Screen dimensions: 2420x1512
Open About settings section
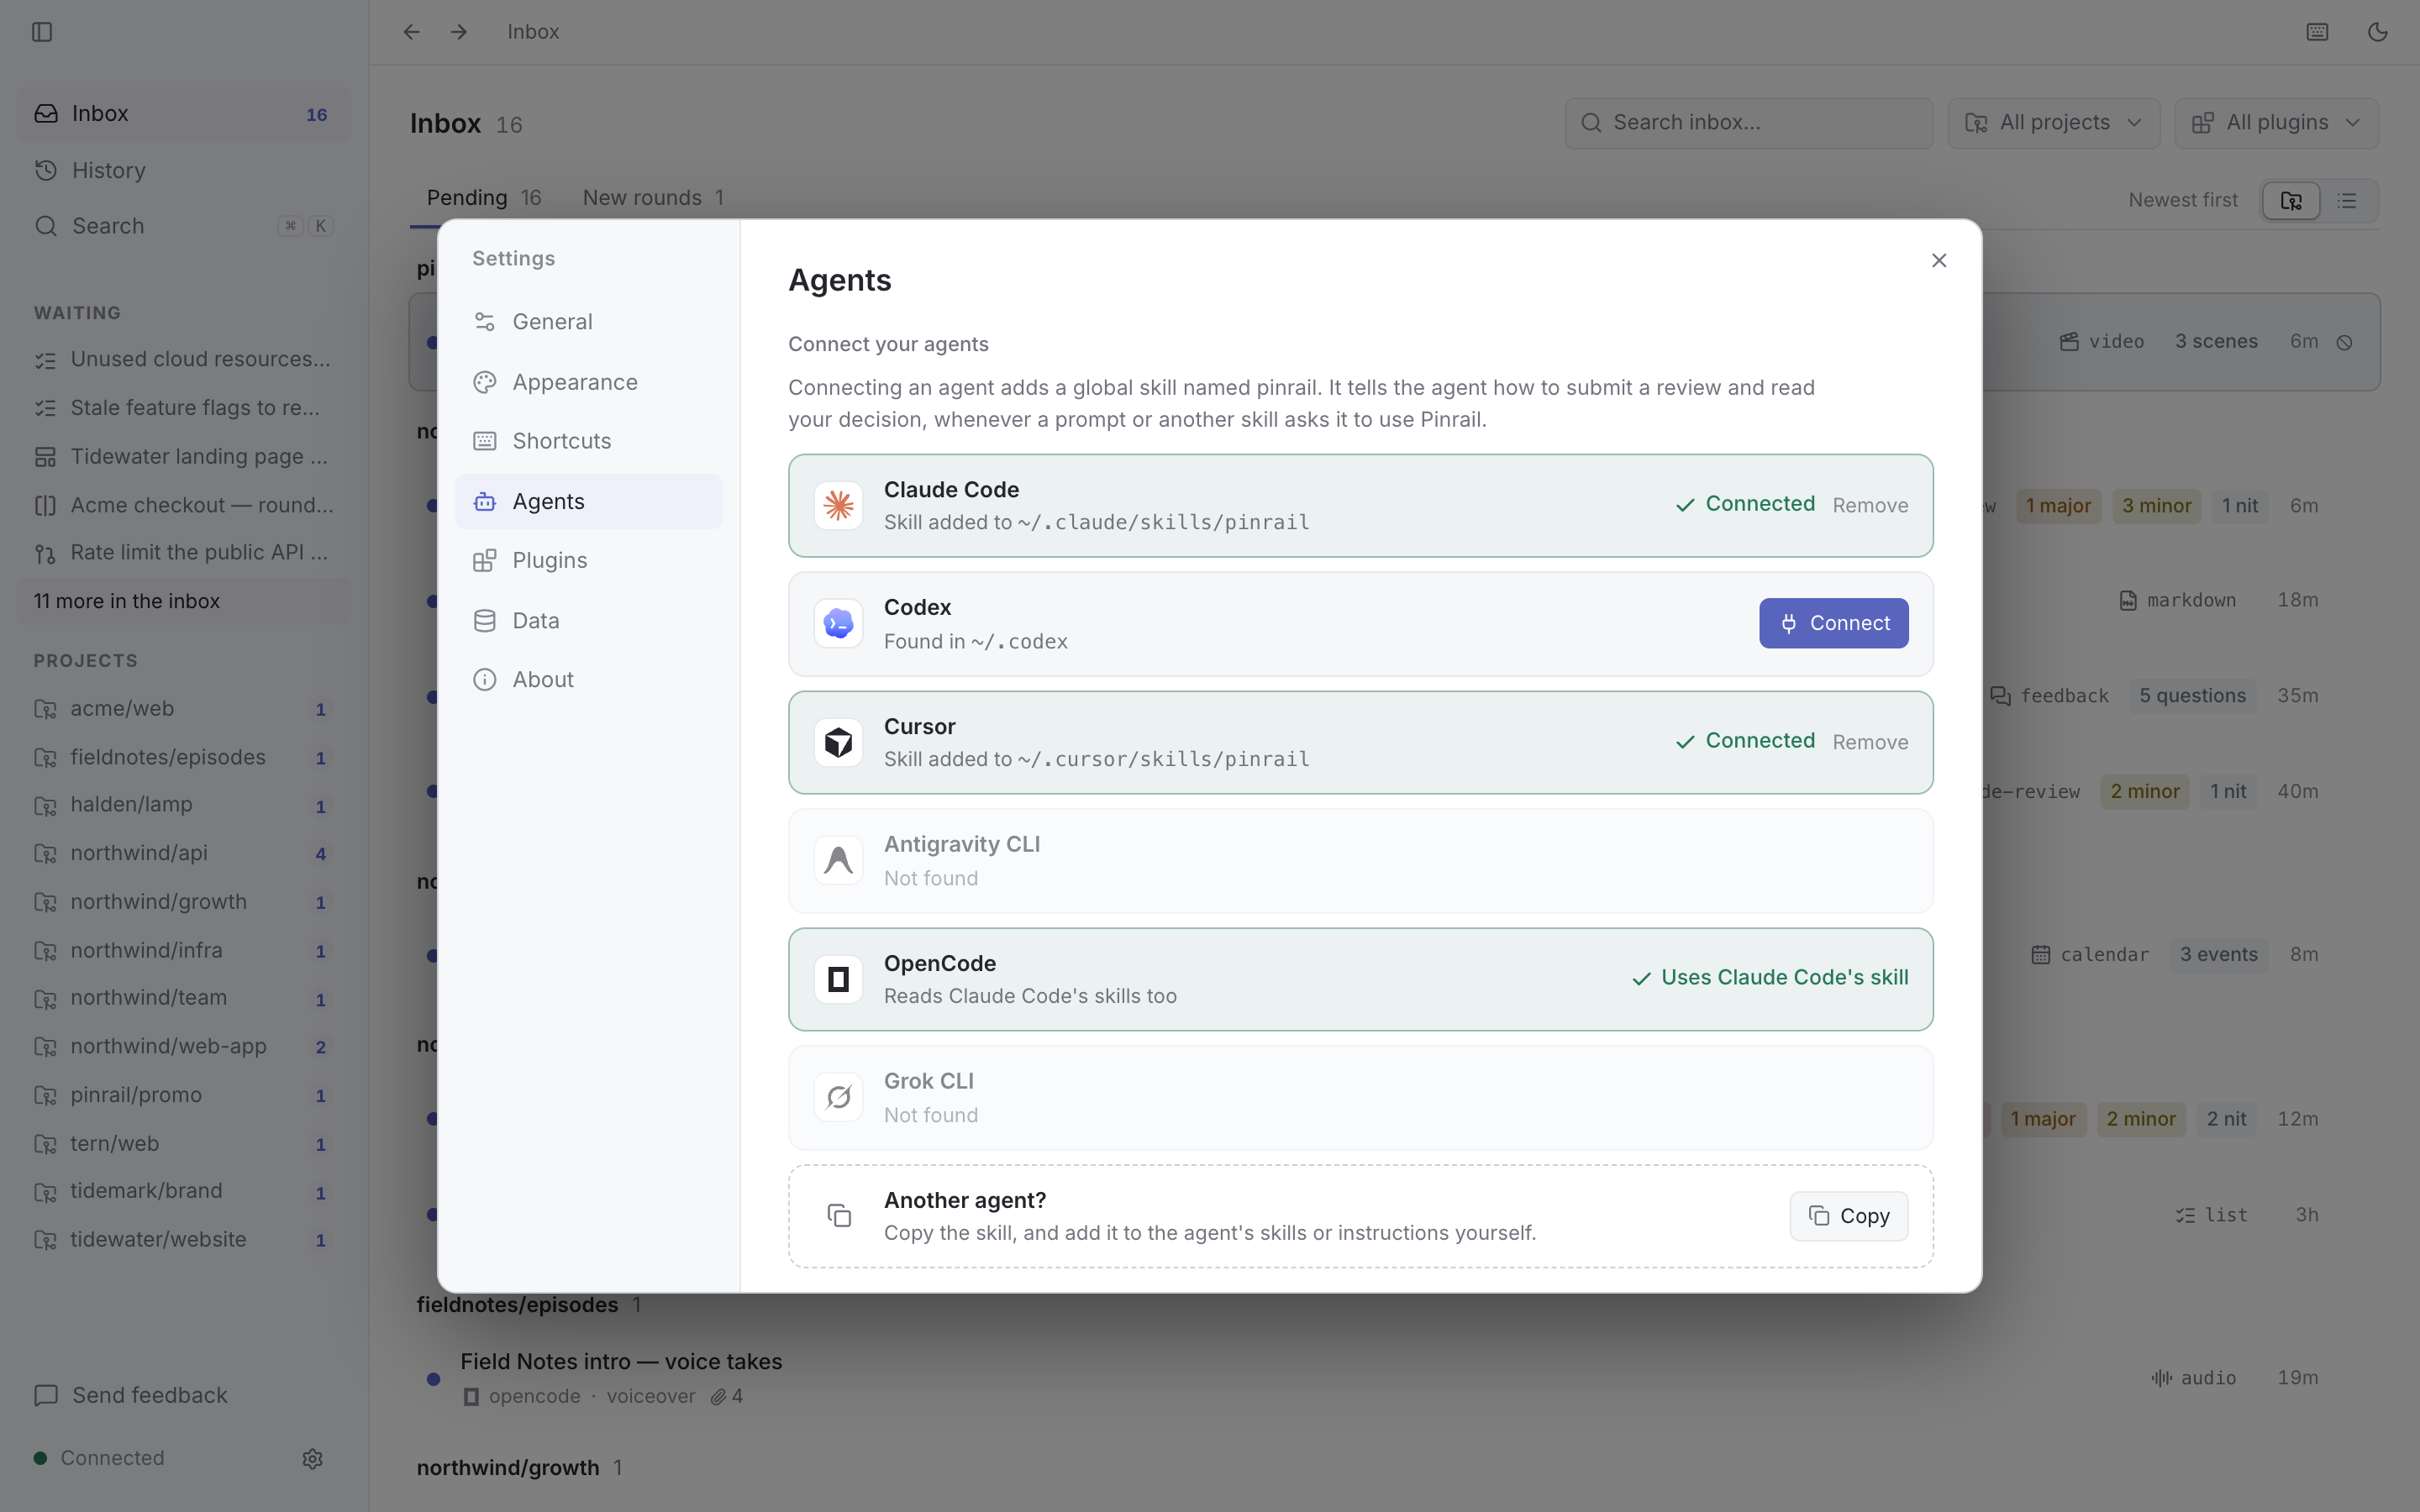click(588, 680)
